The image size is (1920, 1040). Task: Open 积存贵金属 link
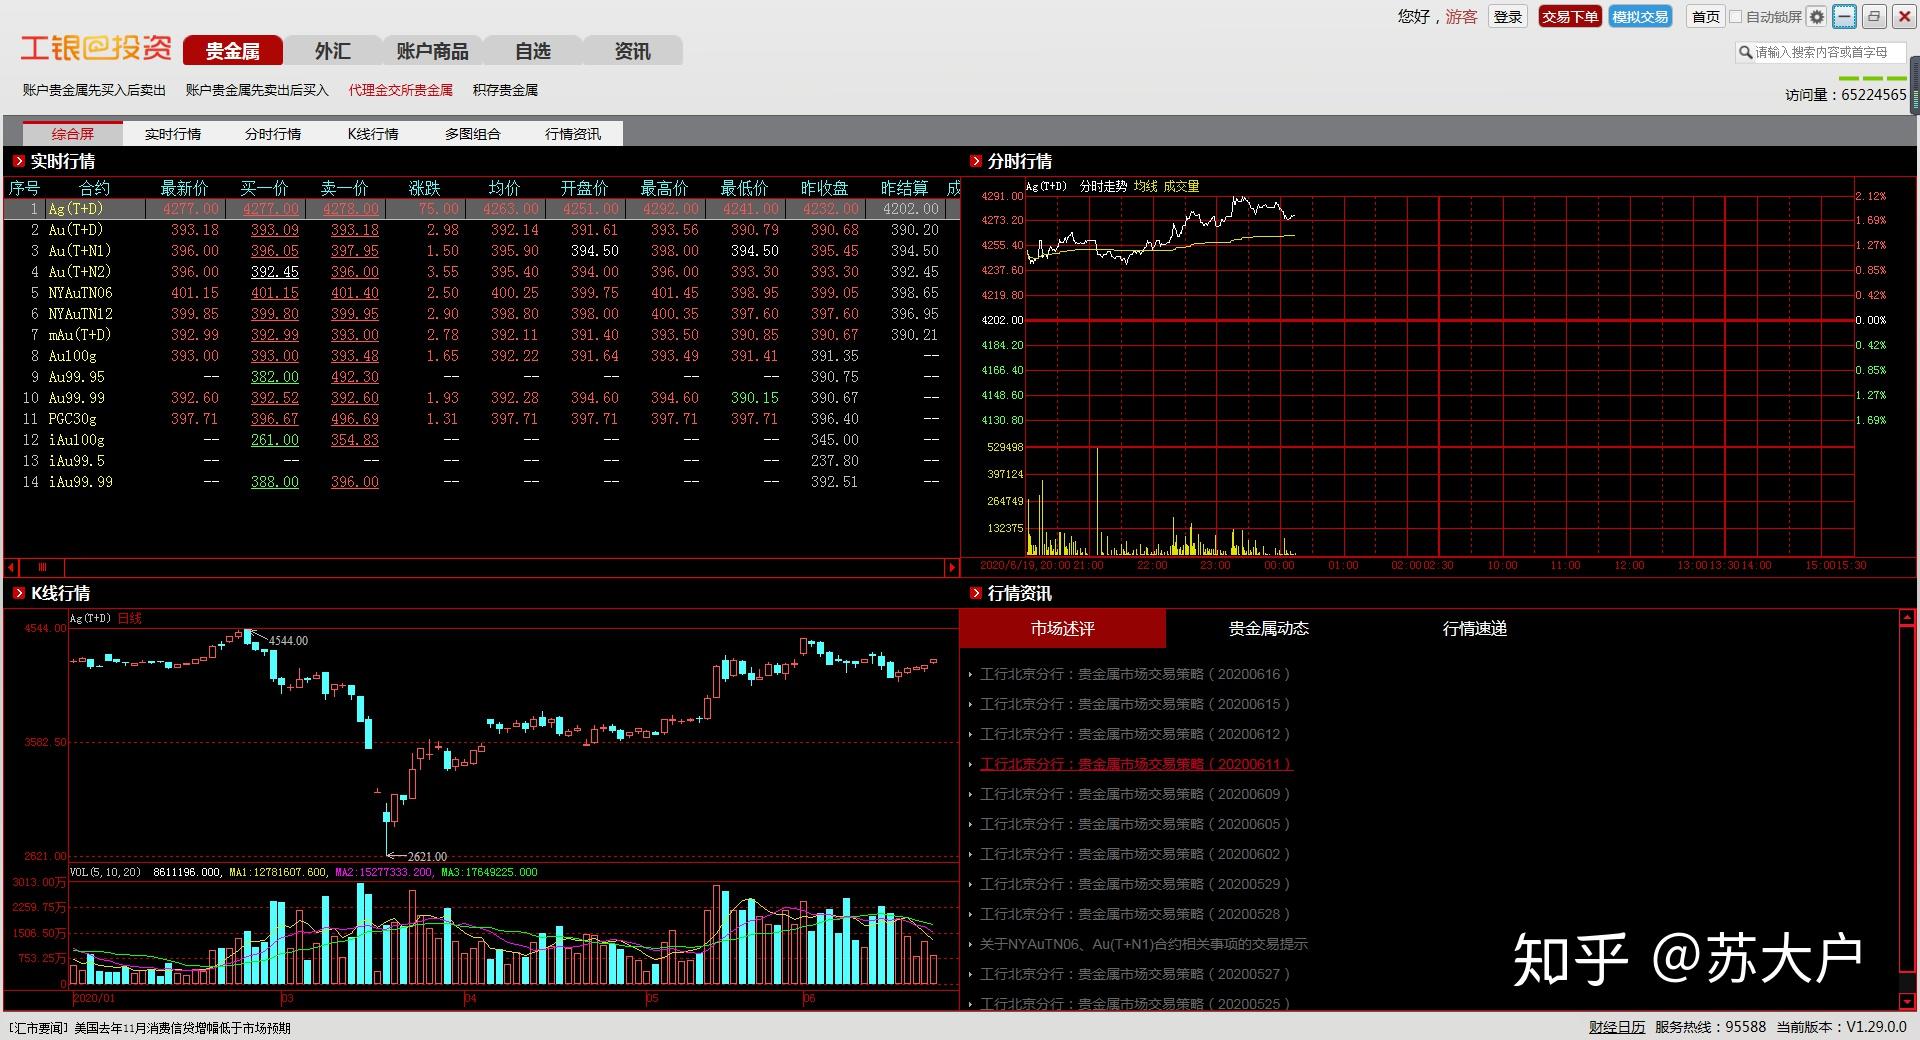point(506,90)
